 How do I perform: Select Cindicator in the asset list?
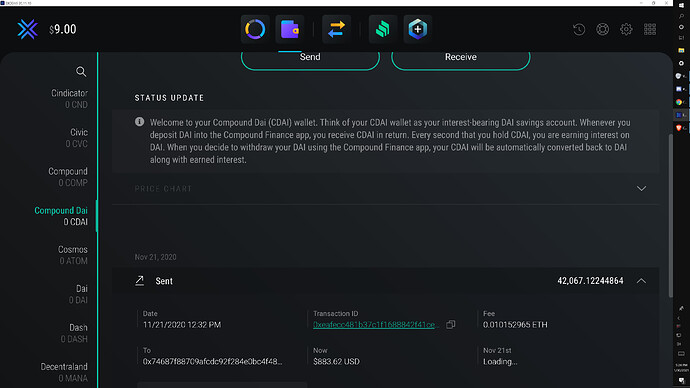pyautogui.click(x=70, y=99)
